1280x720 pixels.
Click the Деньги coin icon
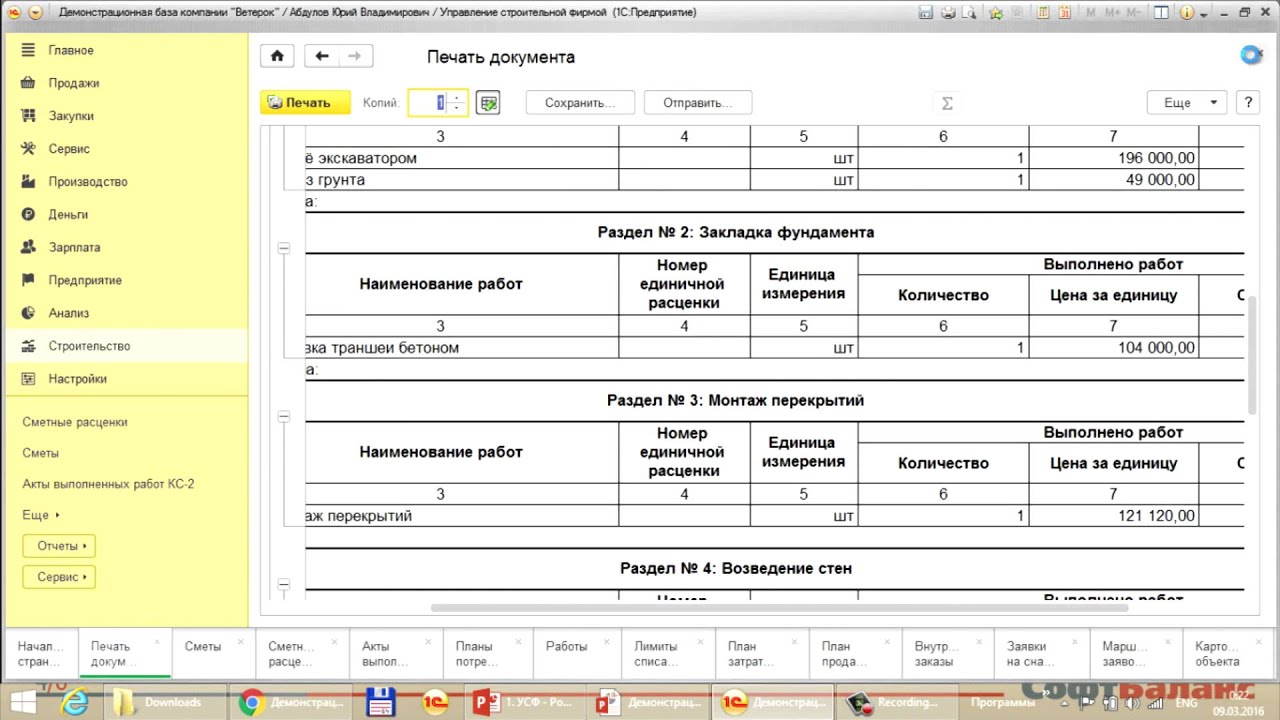pos(29,214)
